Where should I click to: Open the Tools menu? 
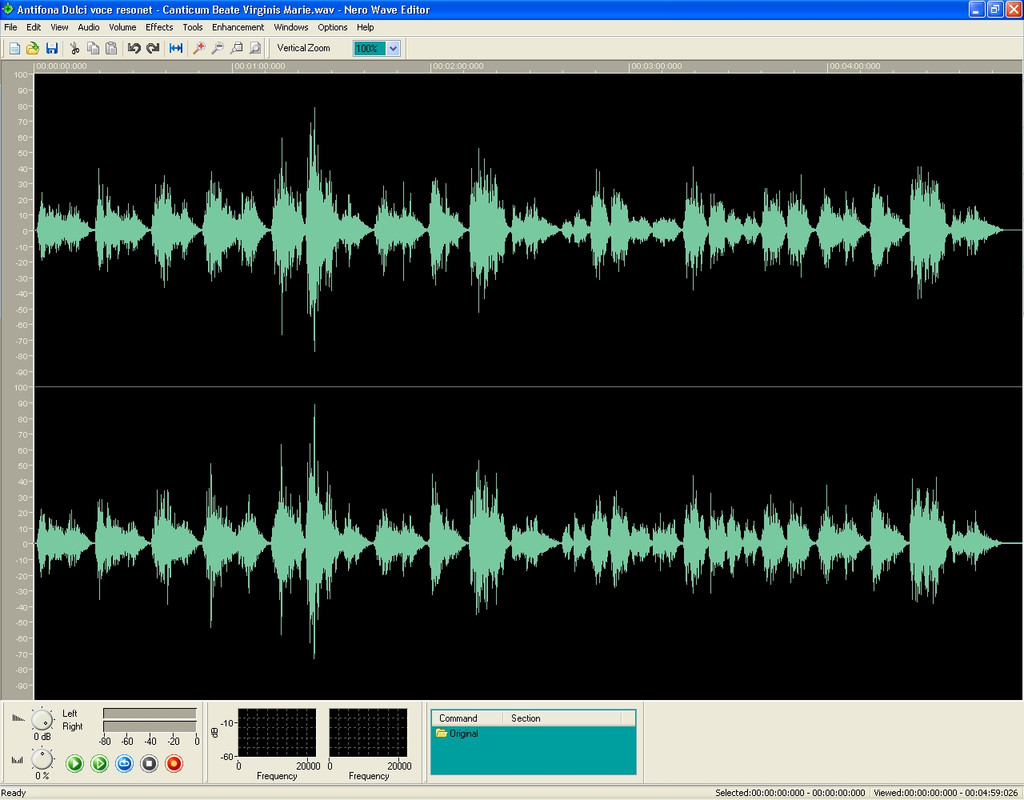193,27
